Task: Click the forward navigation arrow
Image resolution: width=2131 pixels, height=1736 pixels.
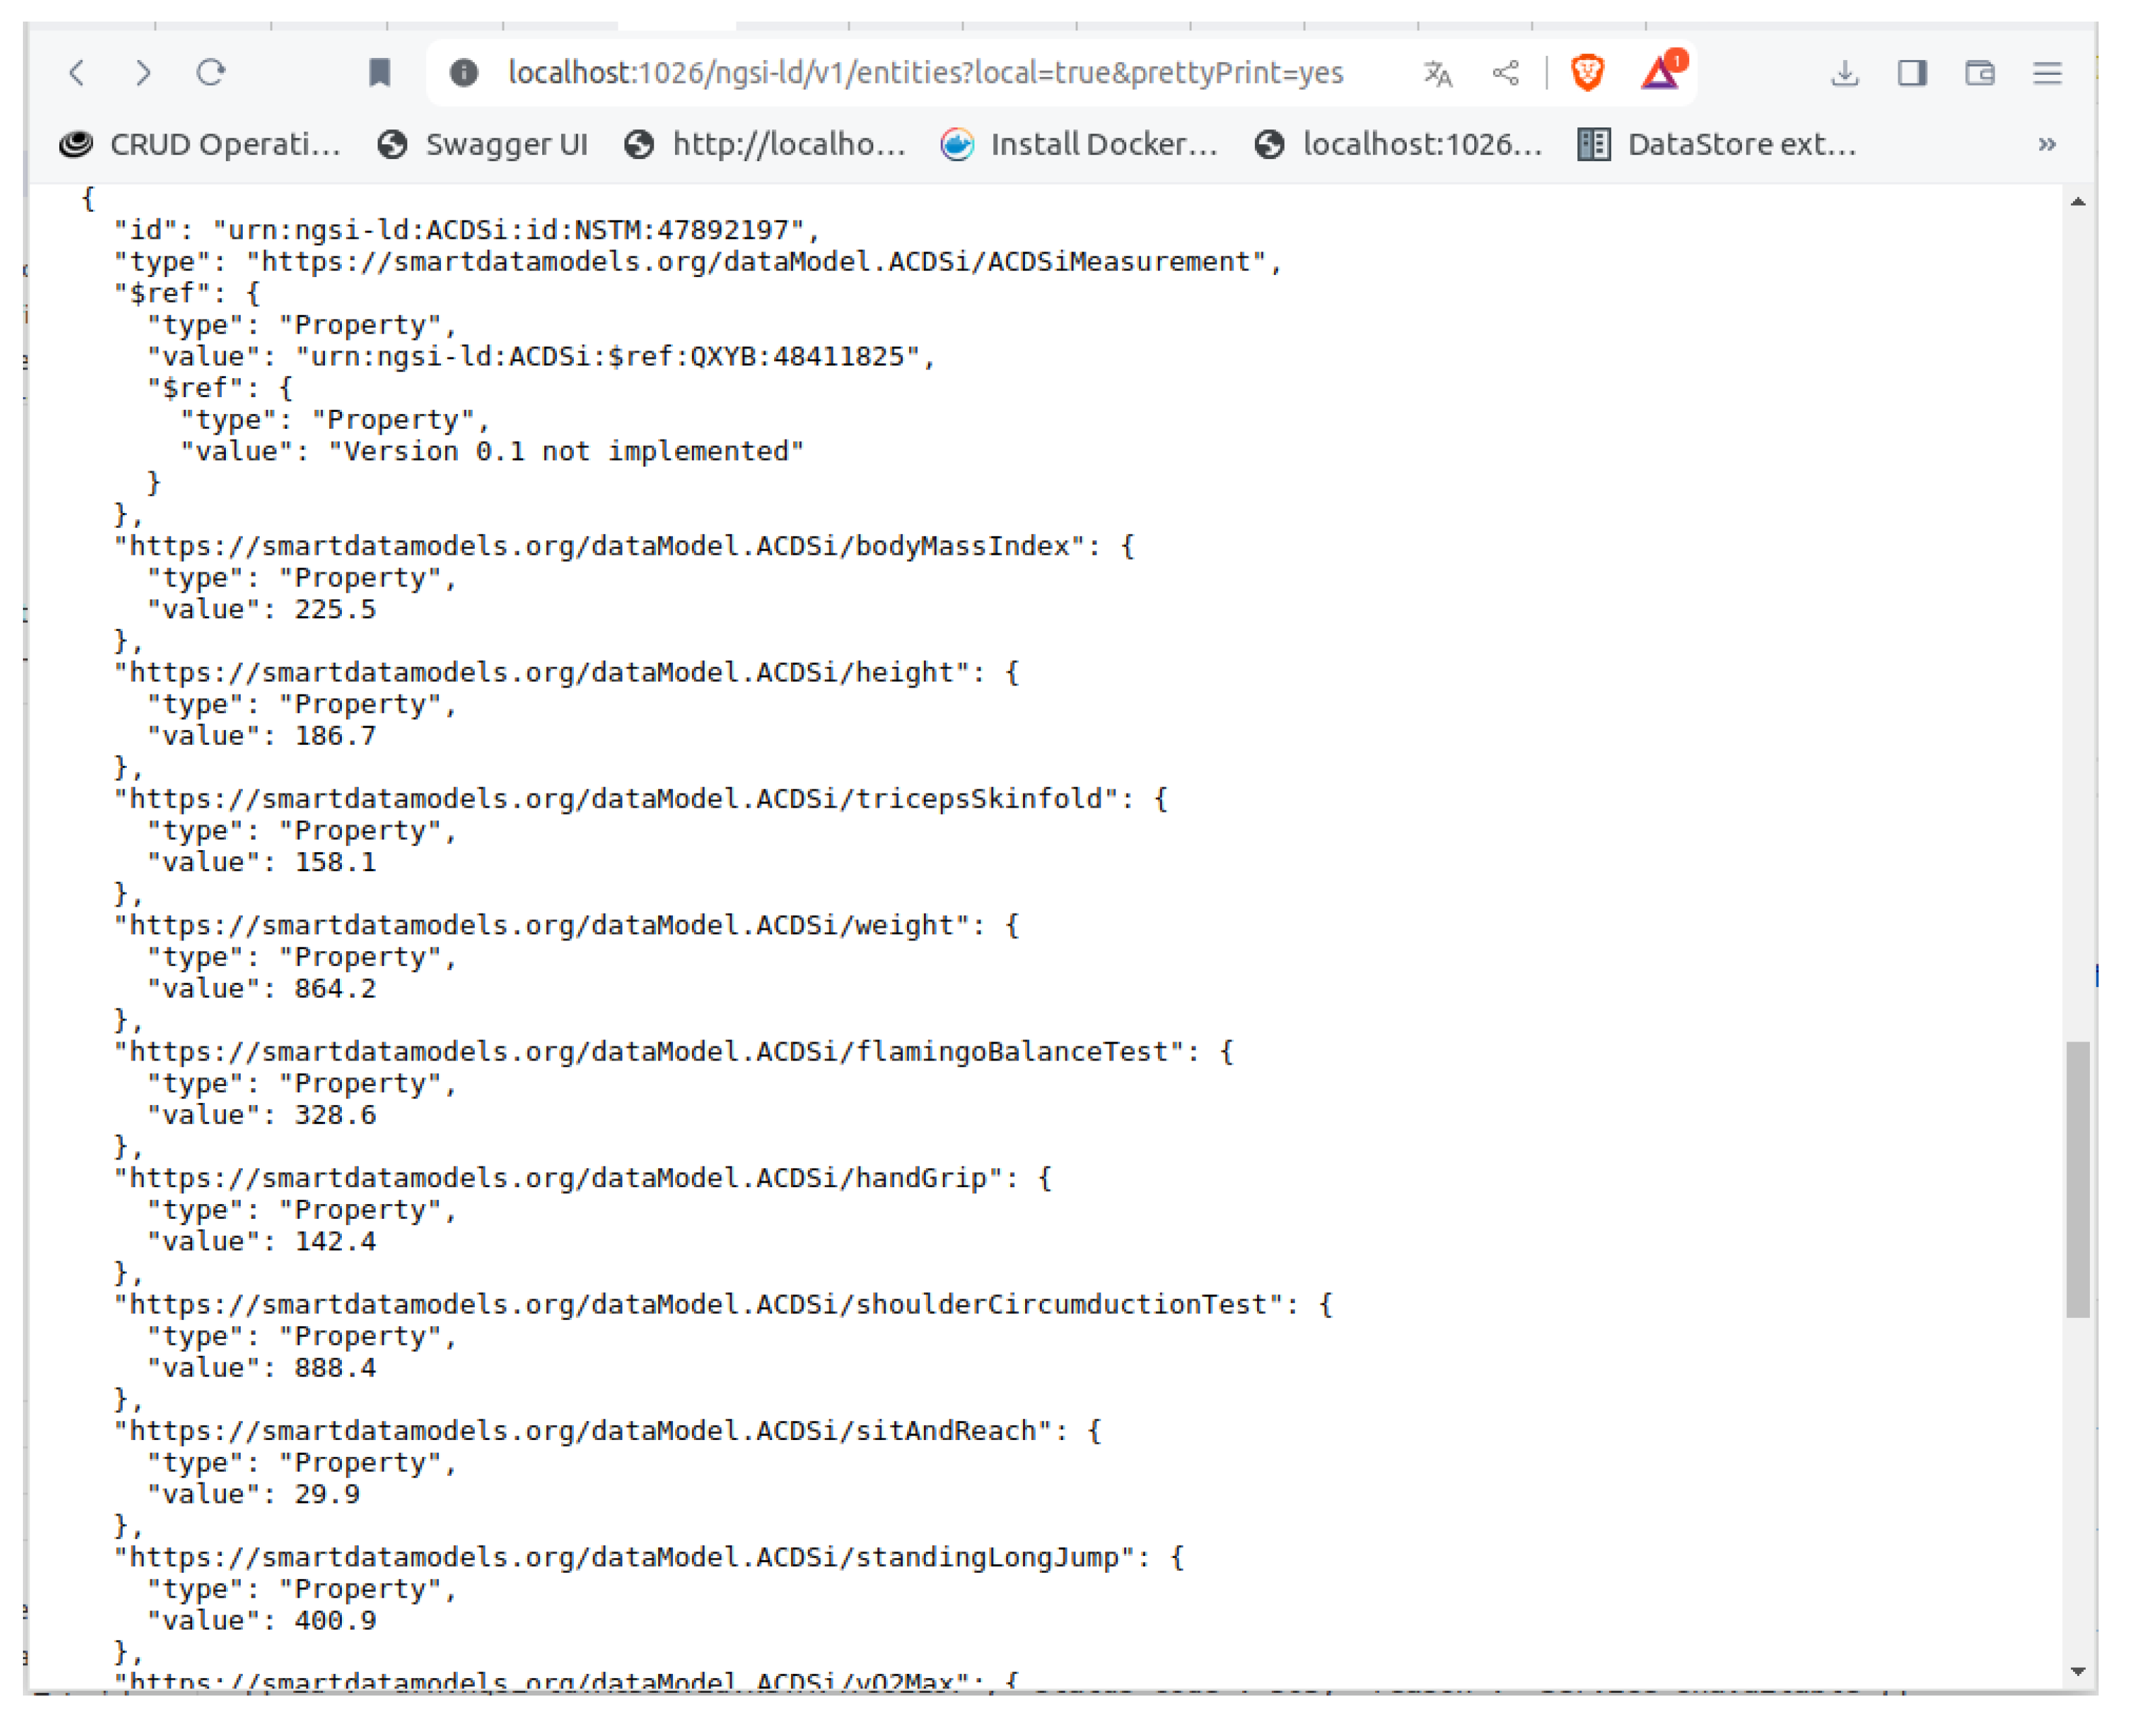Action: 143,73
